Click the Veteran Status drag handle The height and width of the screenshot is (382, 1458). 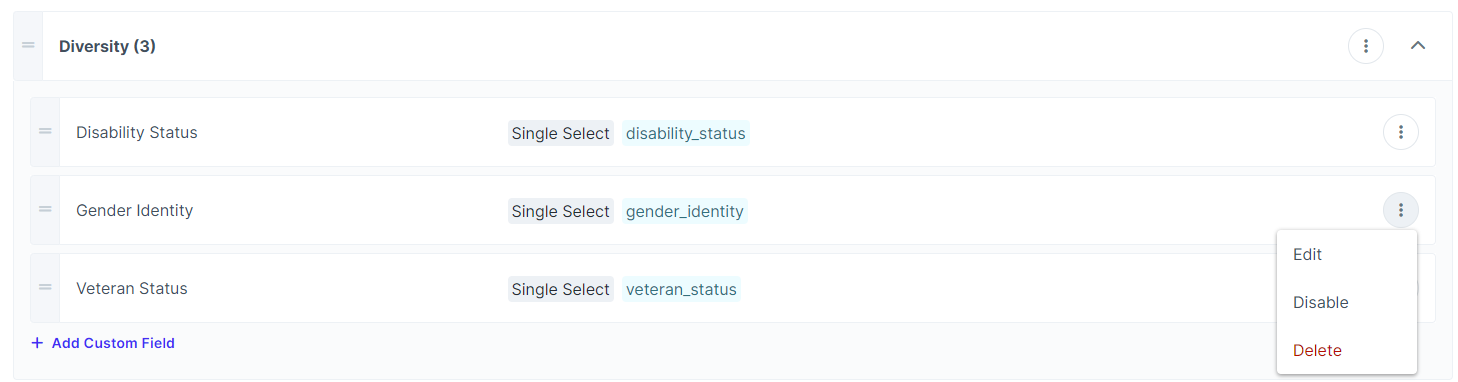pos(45,288)
